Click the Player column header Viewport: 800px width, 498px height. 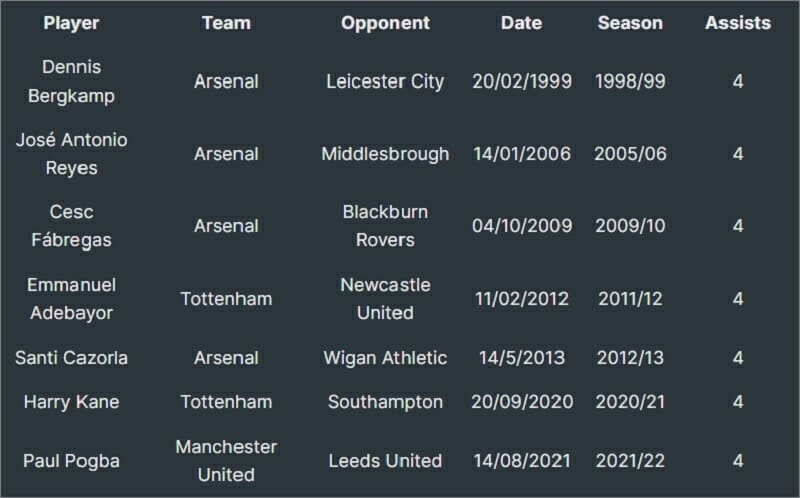71,23
